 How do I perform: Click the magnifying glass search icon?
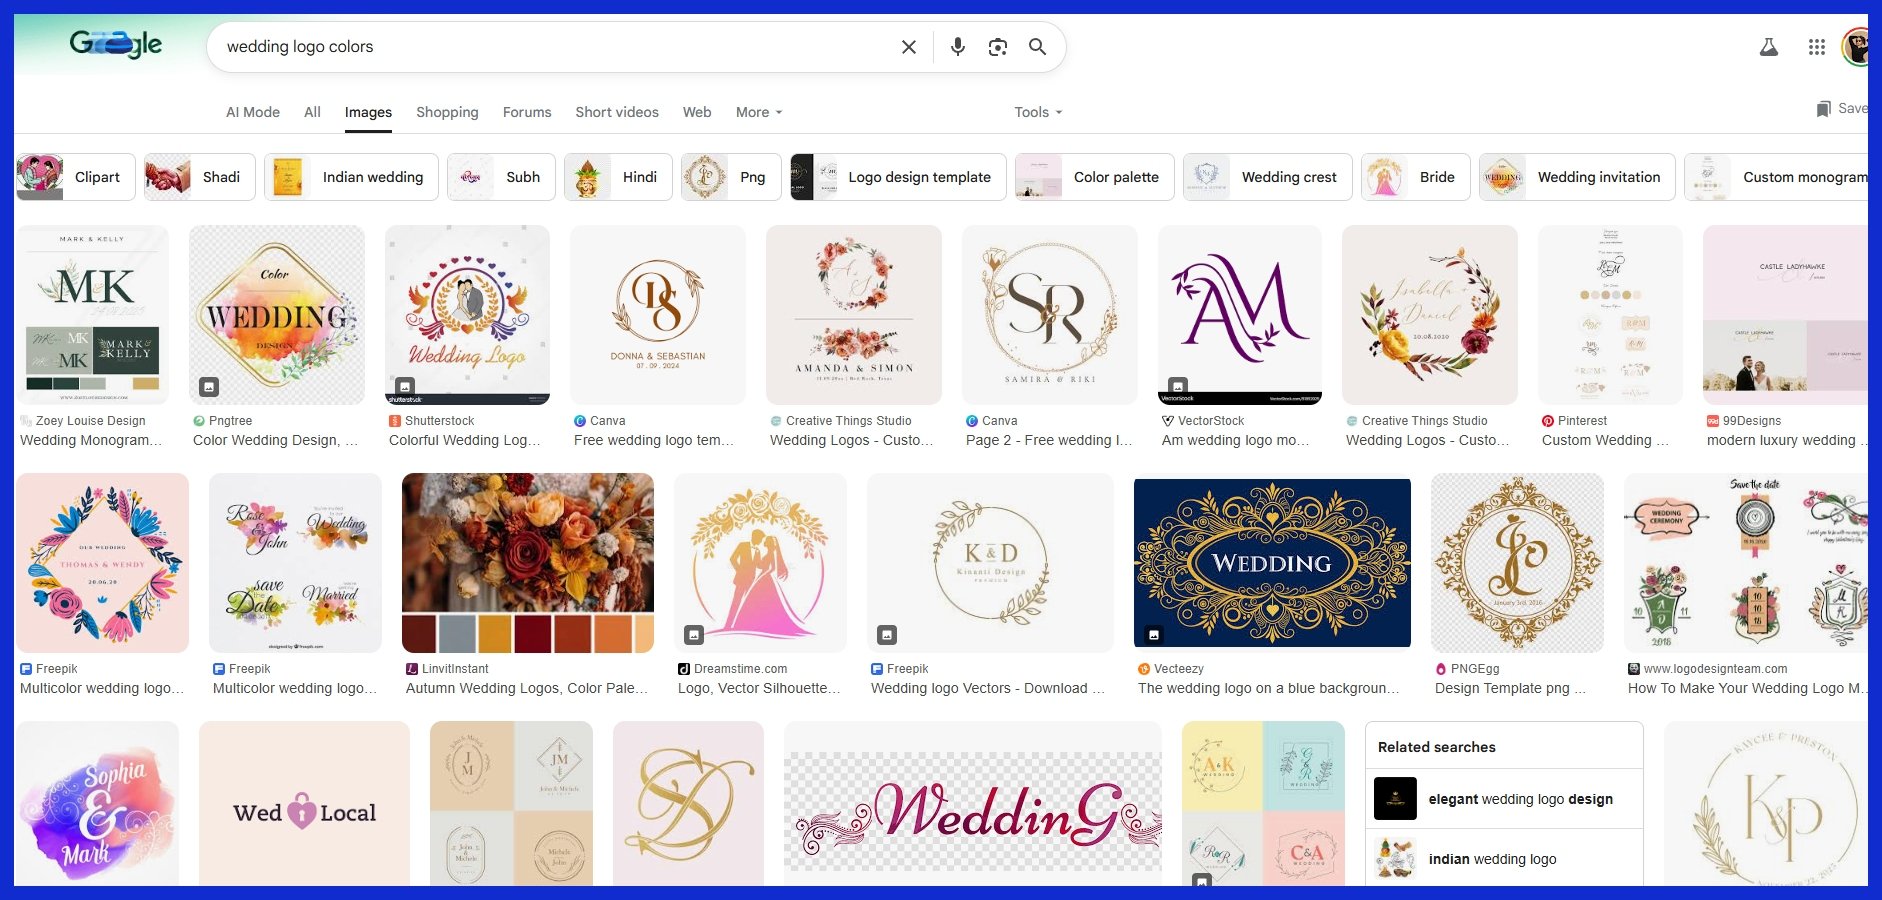[x=1037, y=47]
